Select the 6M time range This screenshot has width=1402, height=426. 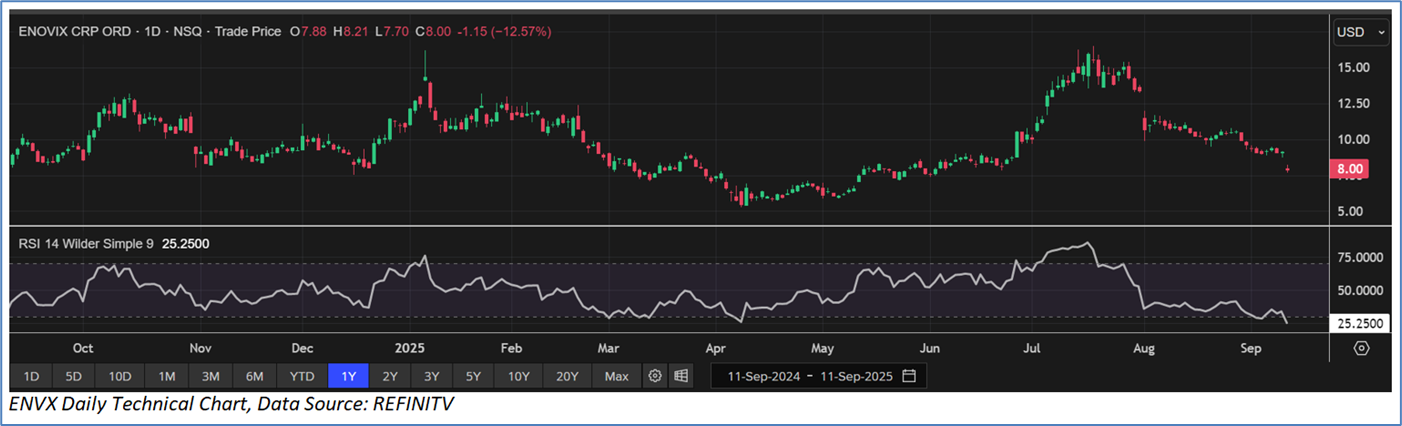[x=255, y=376]
